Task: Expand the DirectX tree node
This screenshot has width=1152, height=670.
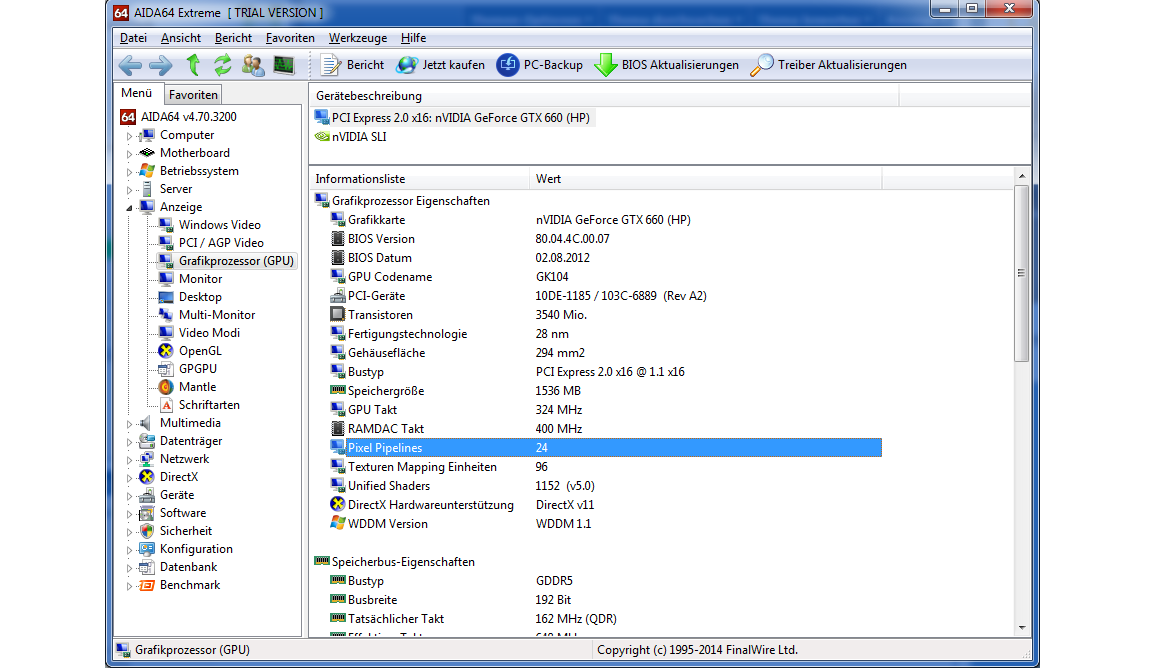Action: pyautogui.click(x=129, y=478)
